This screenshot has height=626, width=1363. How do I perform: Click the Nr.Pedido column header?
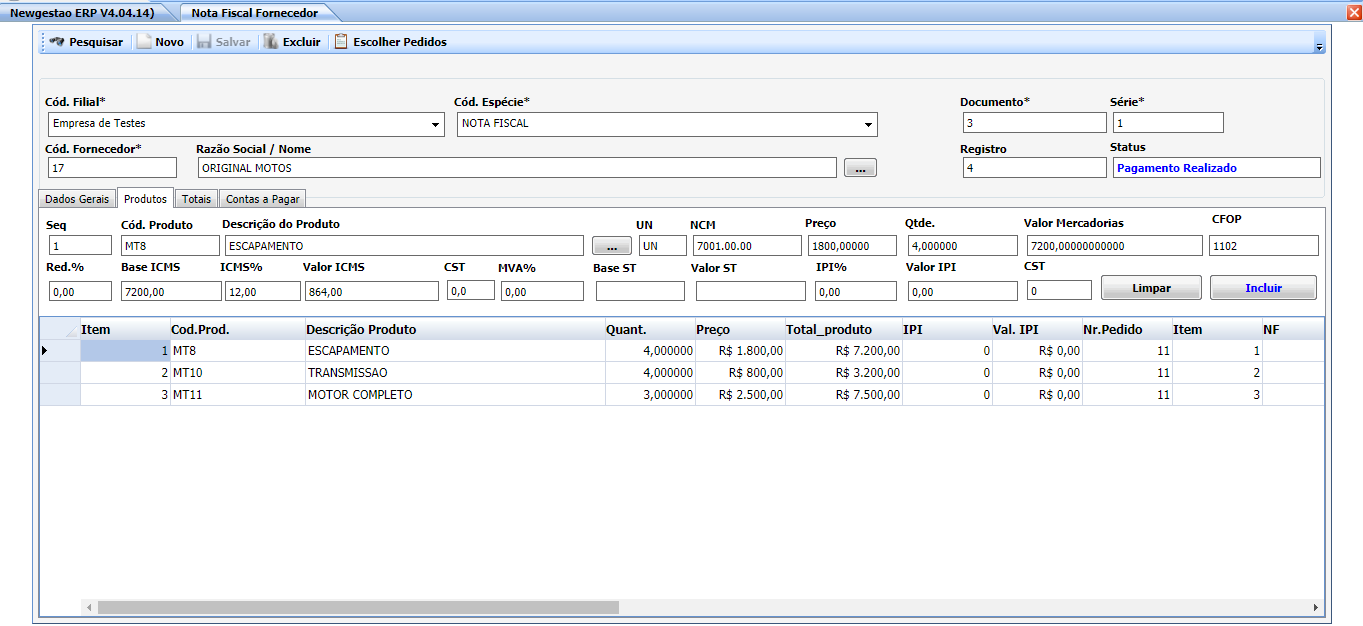[1128, 329]
